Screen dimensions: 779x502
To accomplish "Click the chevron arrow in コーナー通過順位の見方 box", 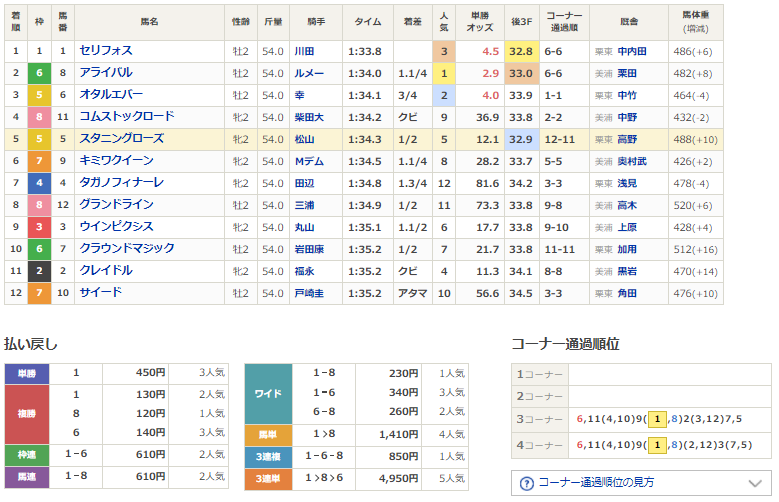I will [x=755, y=483].
